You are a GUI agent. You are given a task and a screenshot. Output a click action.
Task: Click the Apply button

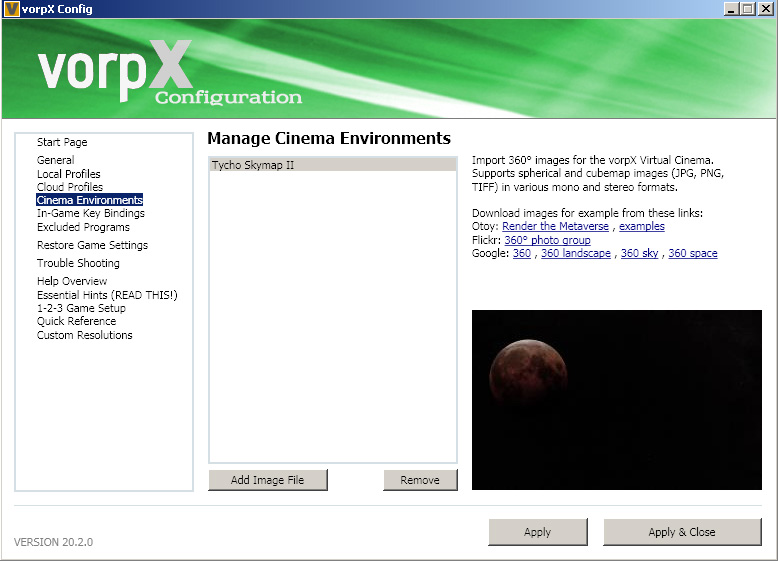point(538,532)
